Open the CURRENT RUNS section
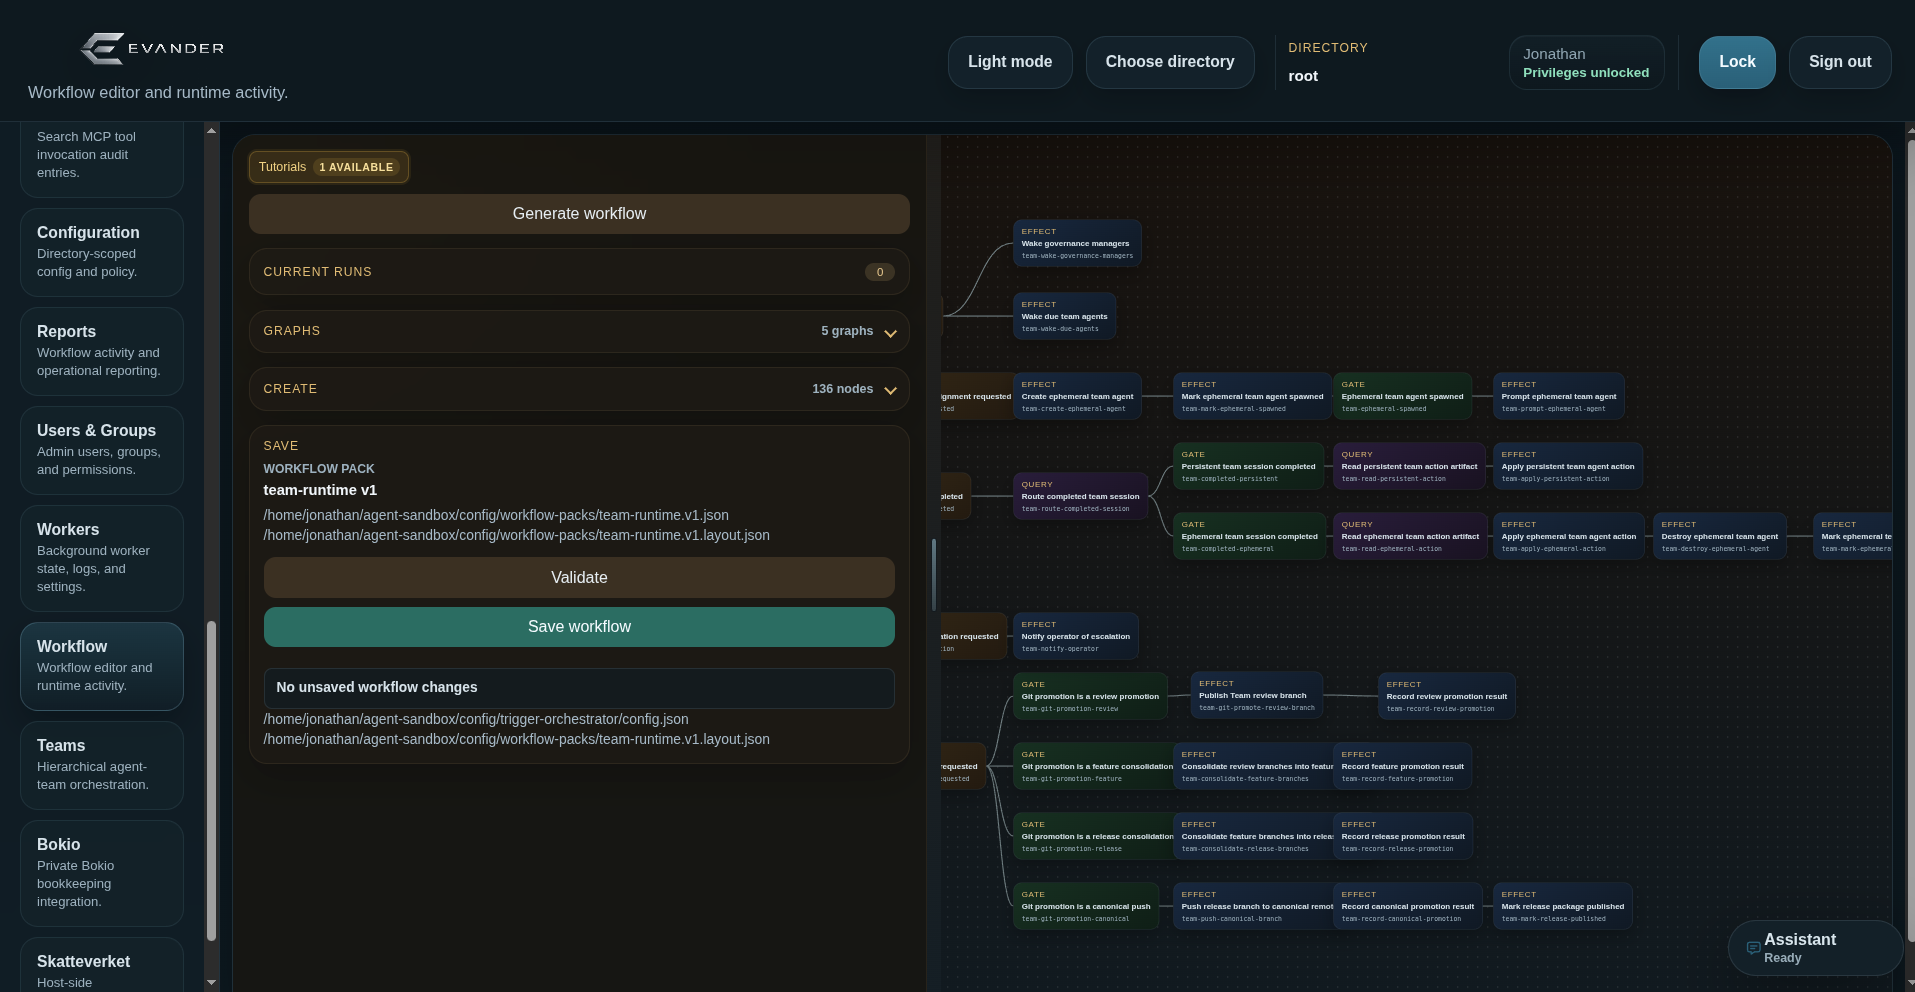This screenshot has width=1915, height=992. [579, 272]
